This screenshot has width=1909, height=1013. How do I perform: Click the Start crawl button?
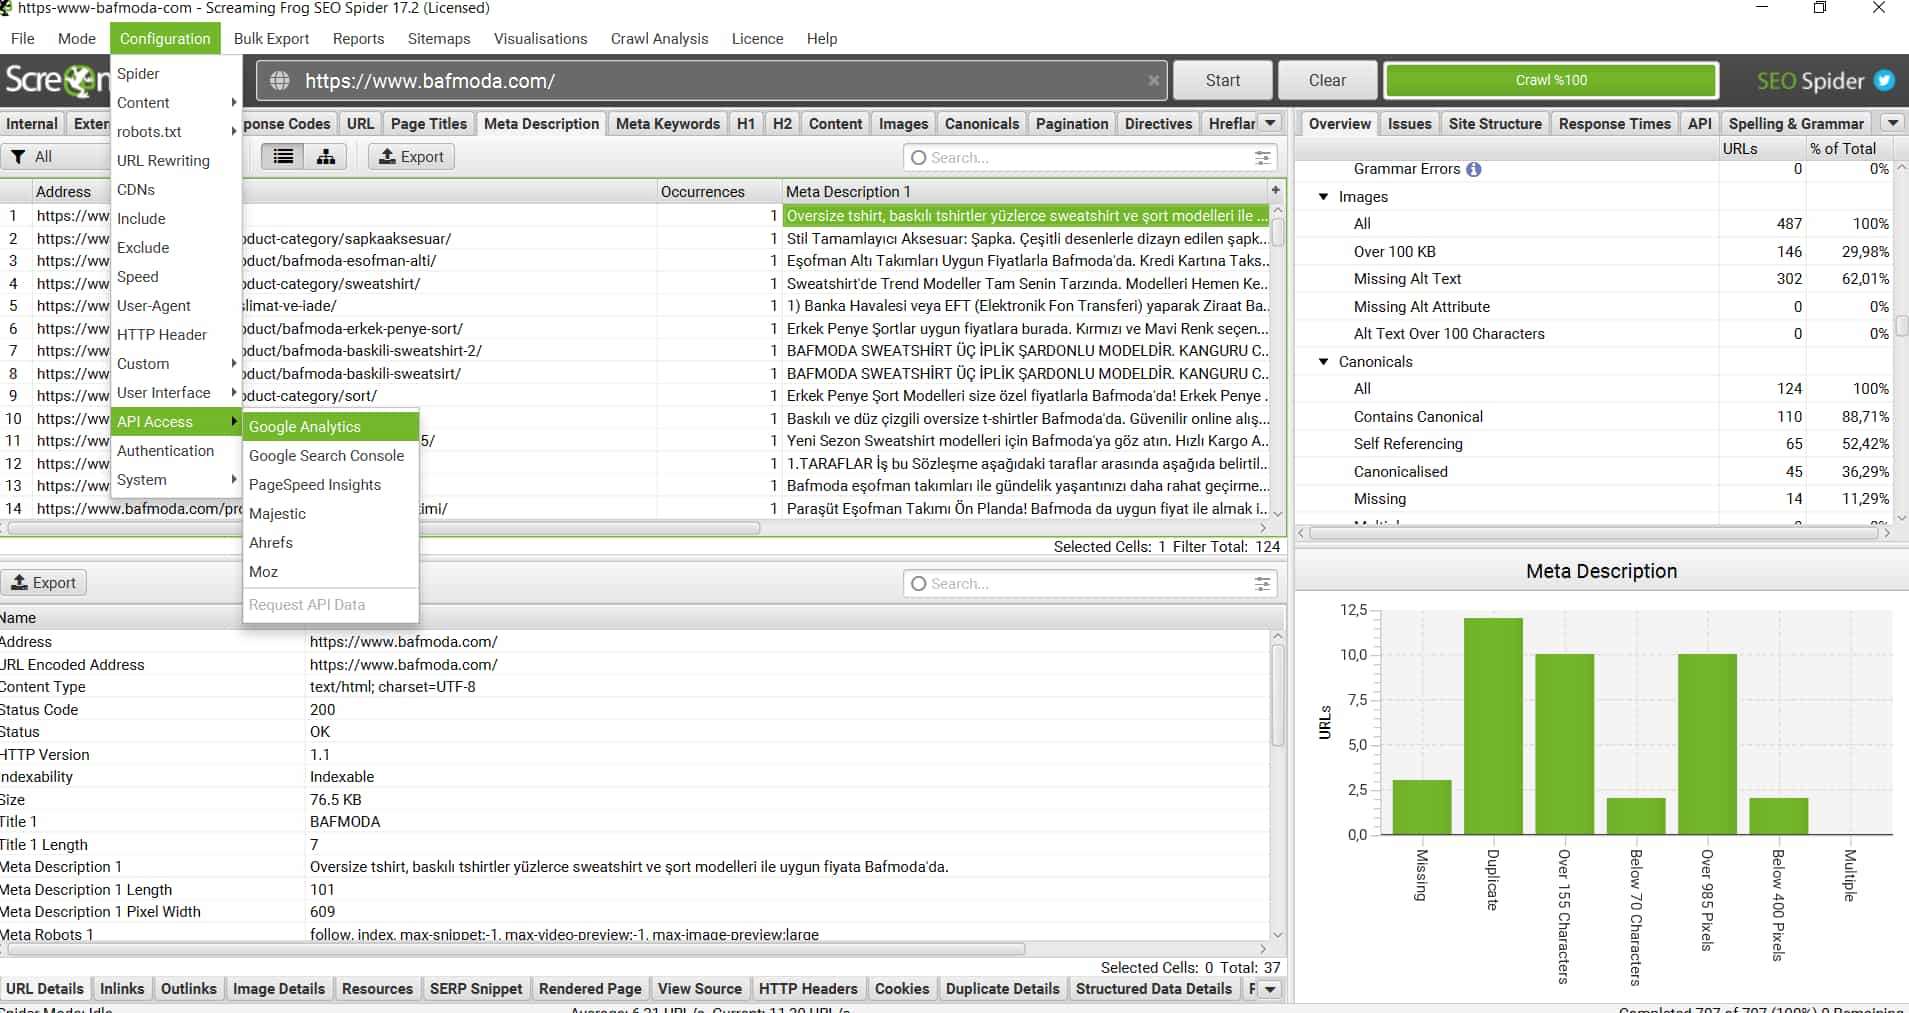(x=1222, y=81)
